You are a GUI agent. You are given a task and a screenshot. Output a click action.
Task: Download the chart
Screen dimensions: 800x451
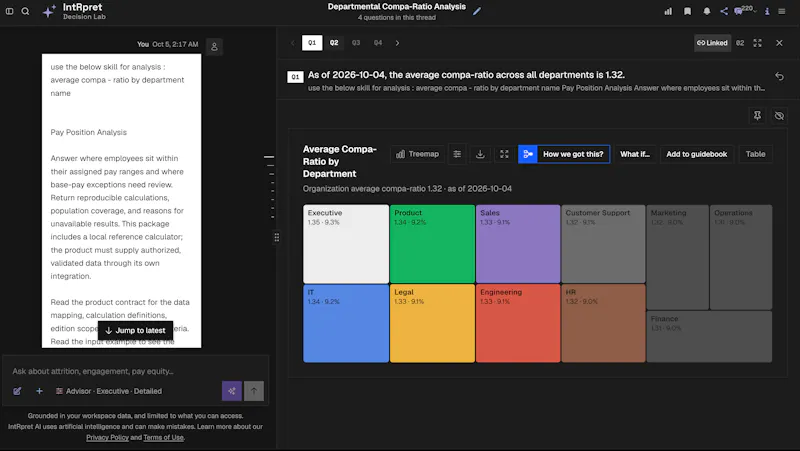[x=480, y=154]
